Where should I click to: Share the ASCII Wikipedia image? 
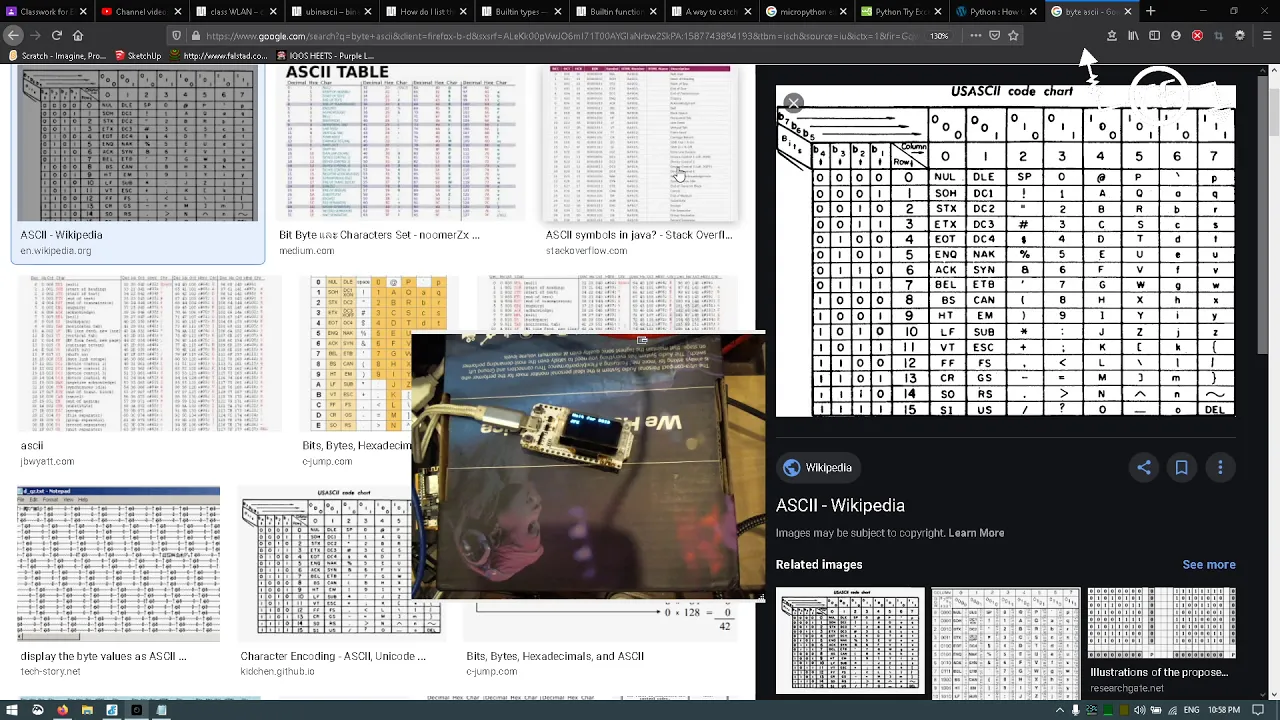point(1143,467)
